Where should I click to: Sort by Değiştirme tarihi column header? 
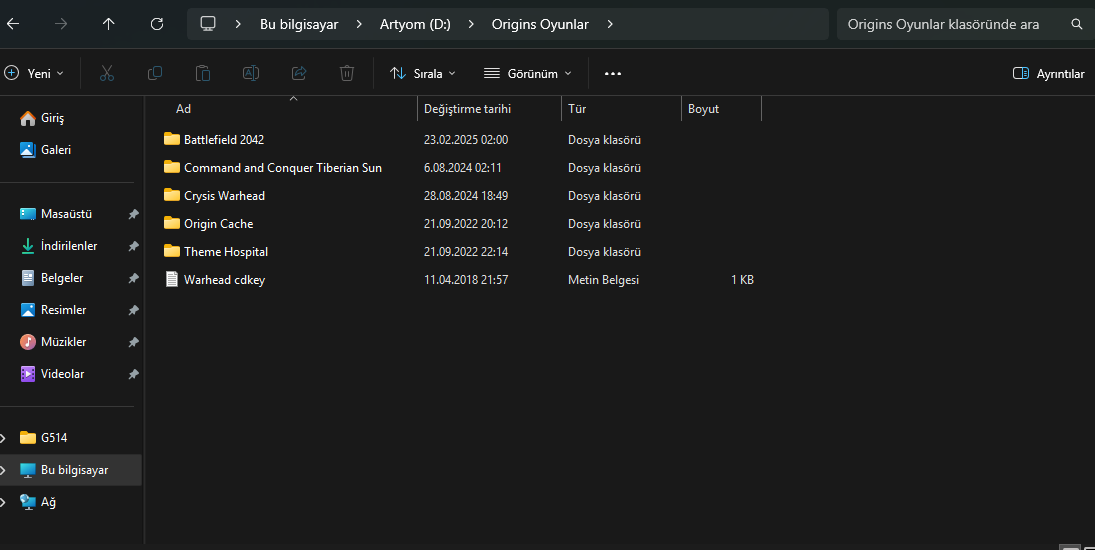(467, 109)
